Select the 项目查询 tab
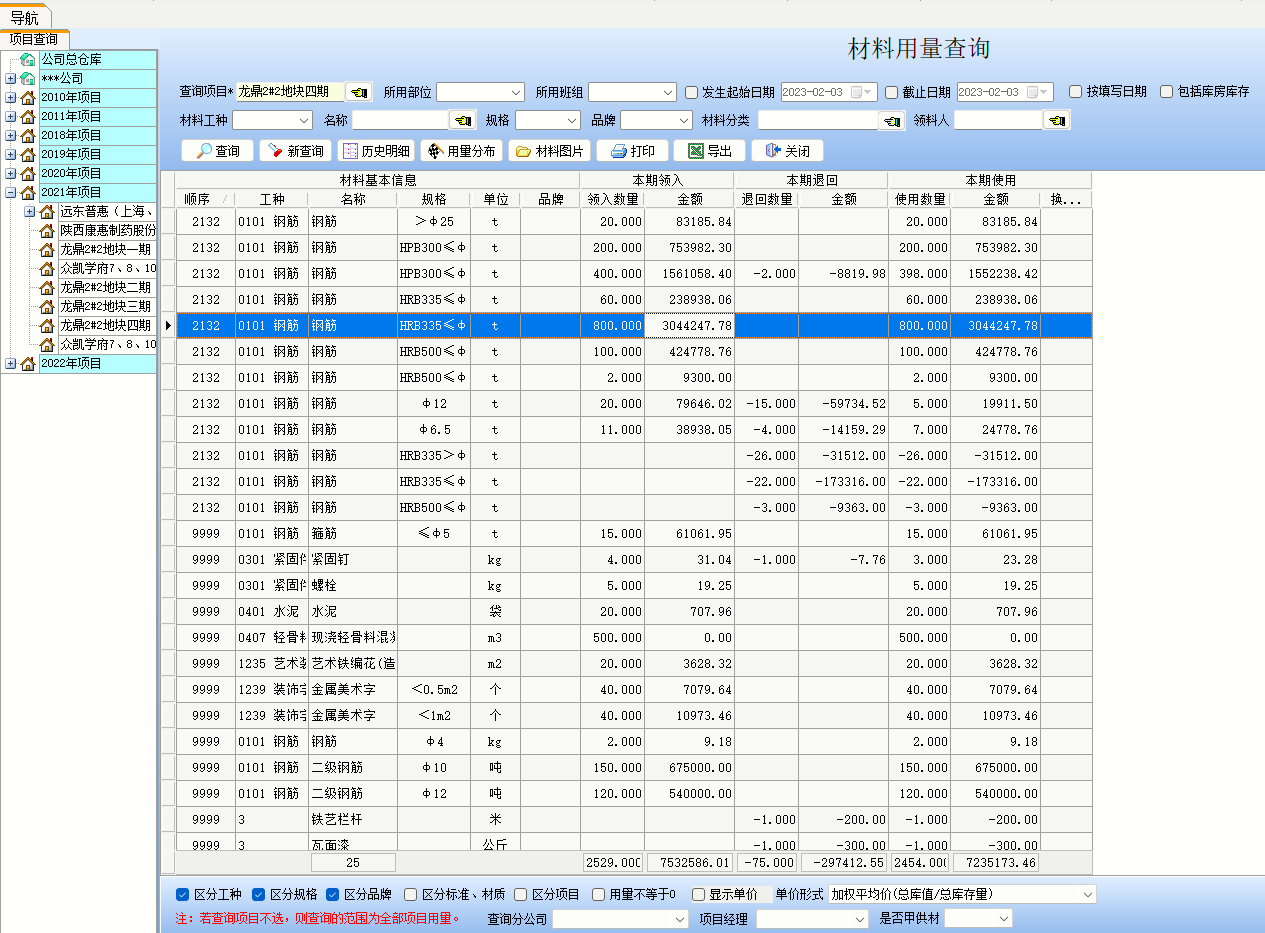Image resolution: width=1265 pixels, height=933 pixels. pos(33,39)
